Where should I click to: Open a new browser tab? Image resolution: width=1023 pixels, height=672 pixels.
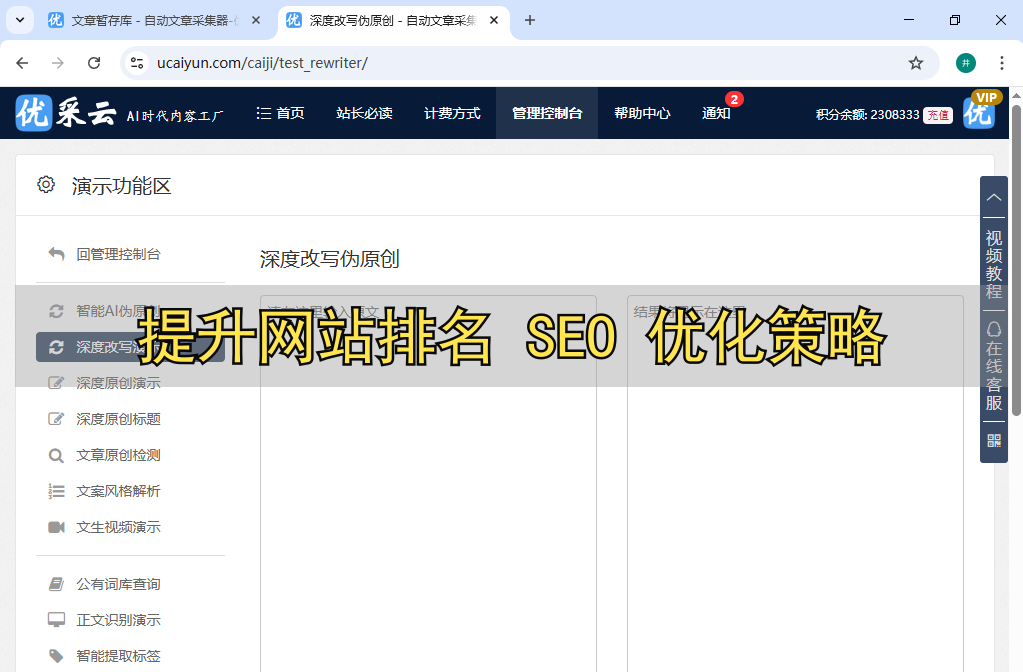[530, 20]
